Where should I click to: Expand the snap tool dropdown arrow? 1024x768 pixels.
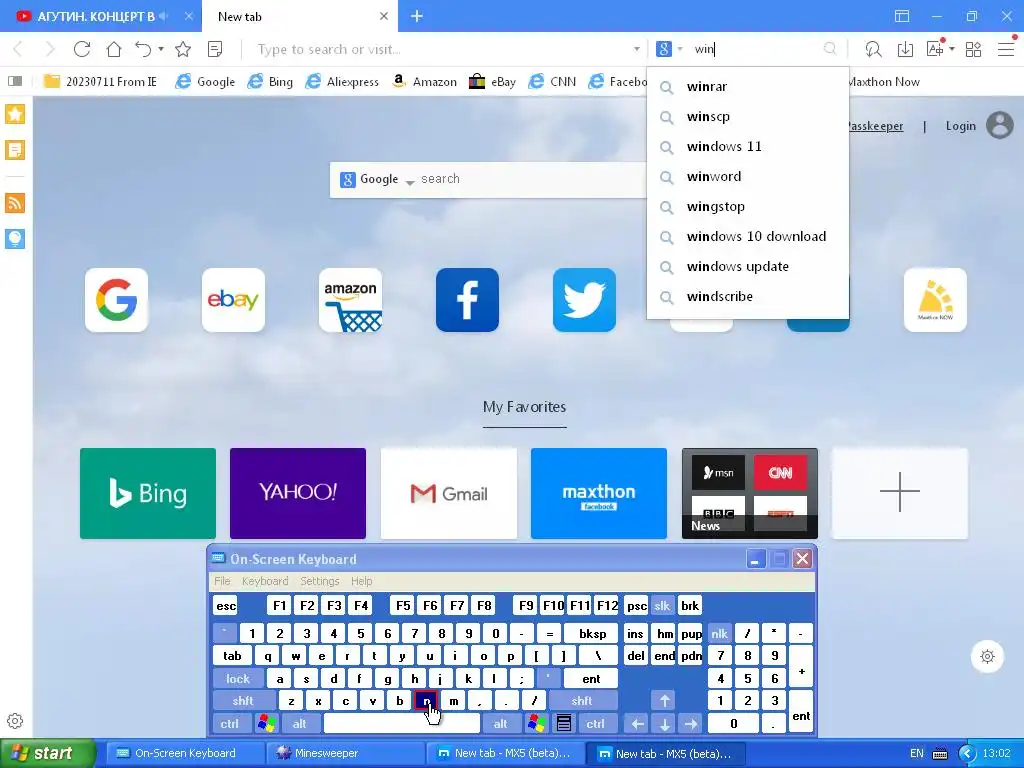pos(952,49)
